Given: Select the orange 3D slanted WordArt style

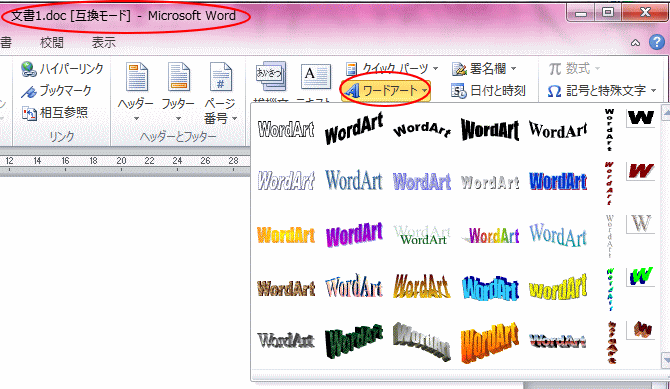Looking at the screenshot, I should pyautogui.click(x=490, y=342).
